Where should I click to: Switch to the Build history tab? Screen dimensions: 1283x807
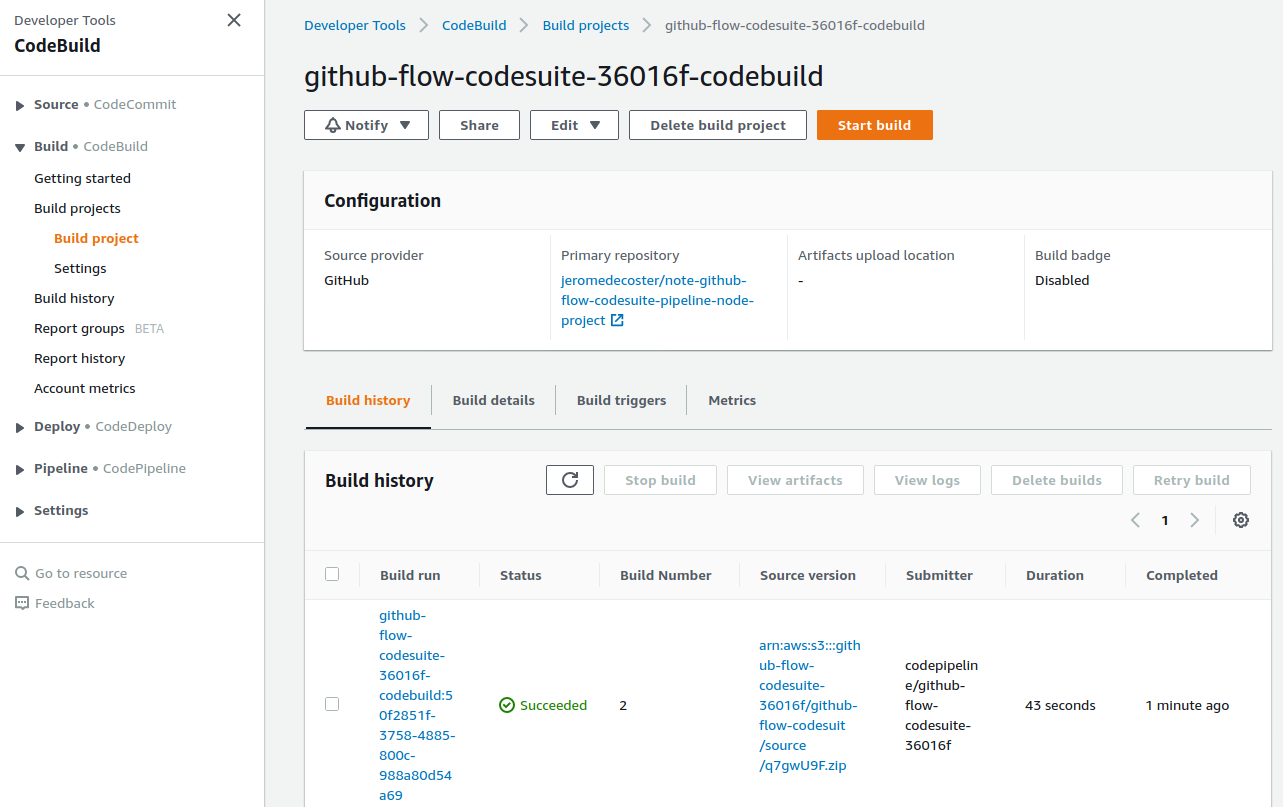tap(368, 400)
